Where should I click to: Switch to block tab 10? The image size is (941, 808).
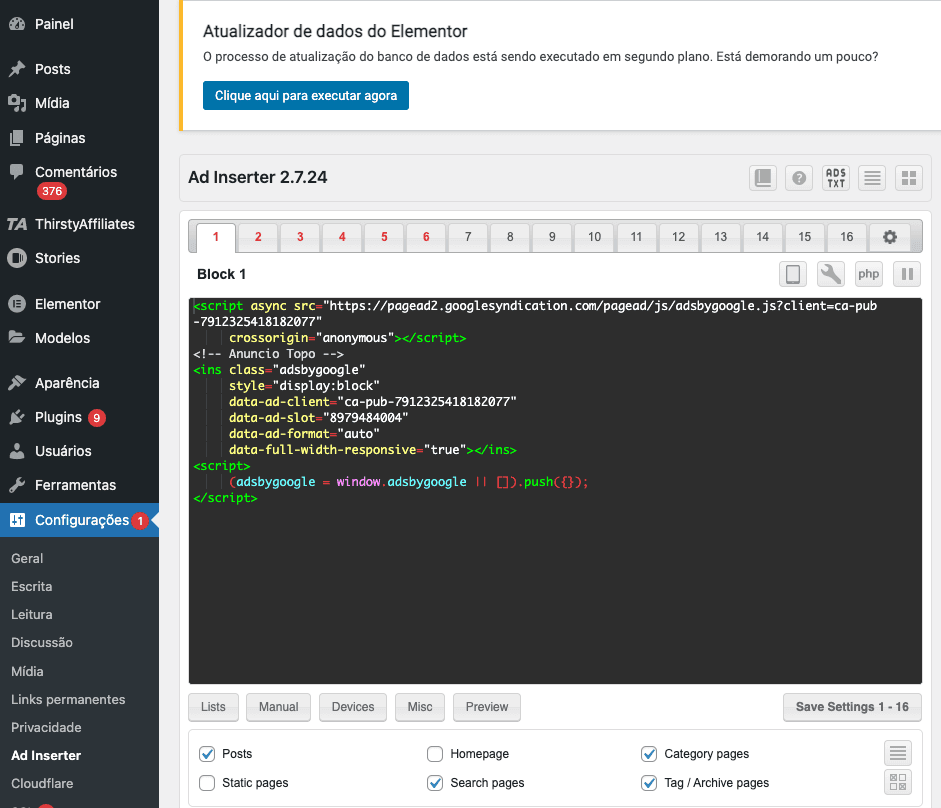pos(594,237)
